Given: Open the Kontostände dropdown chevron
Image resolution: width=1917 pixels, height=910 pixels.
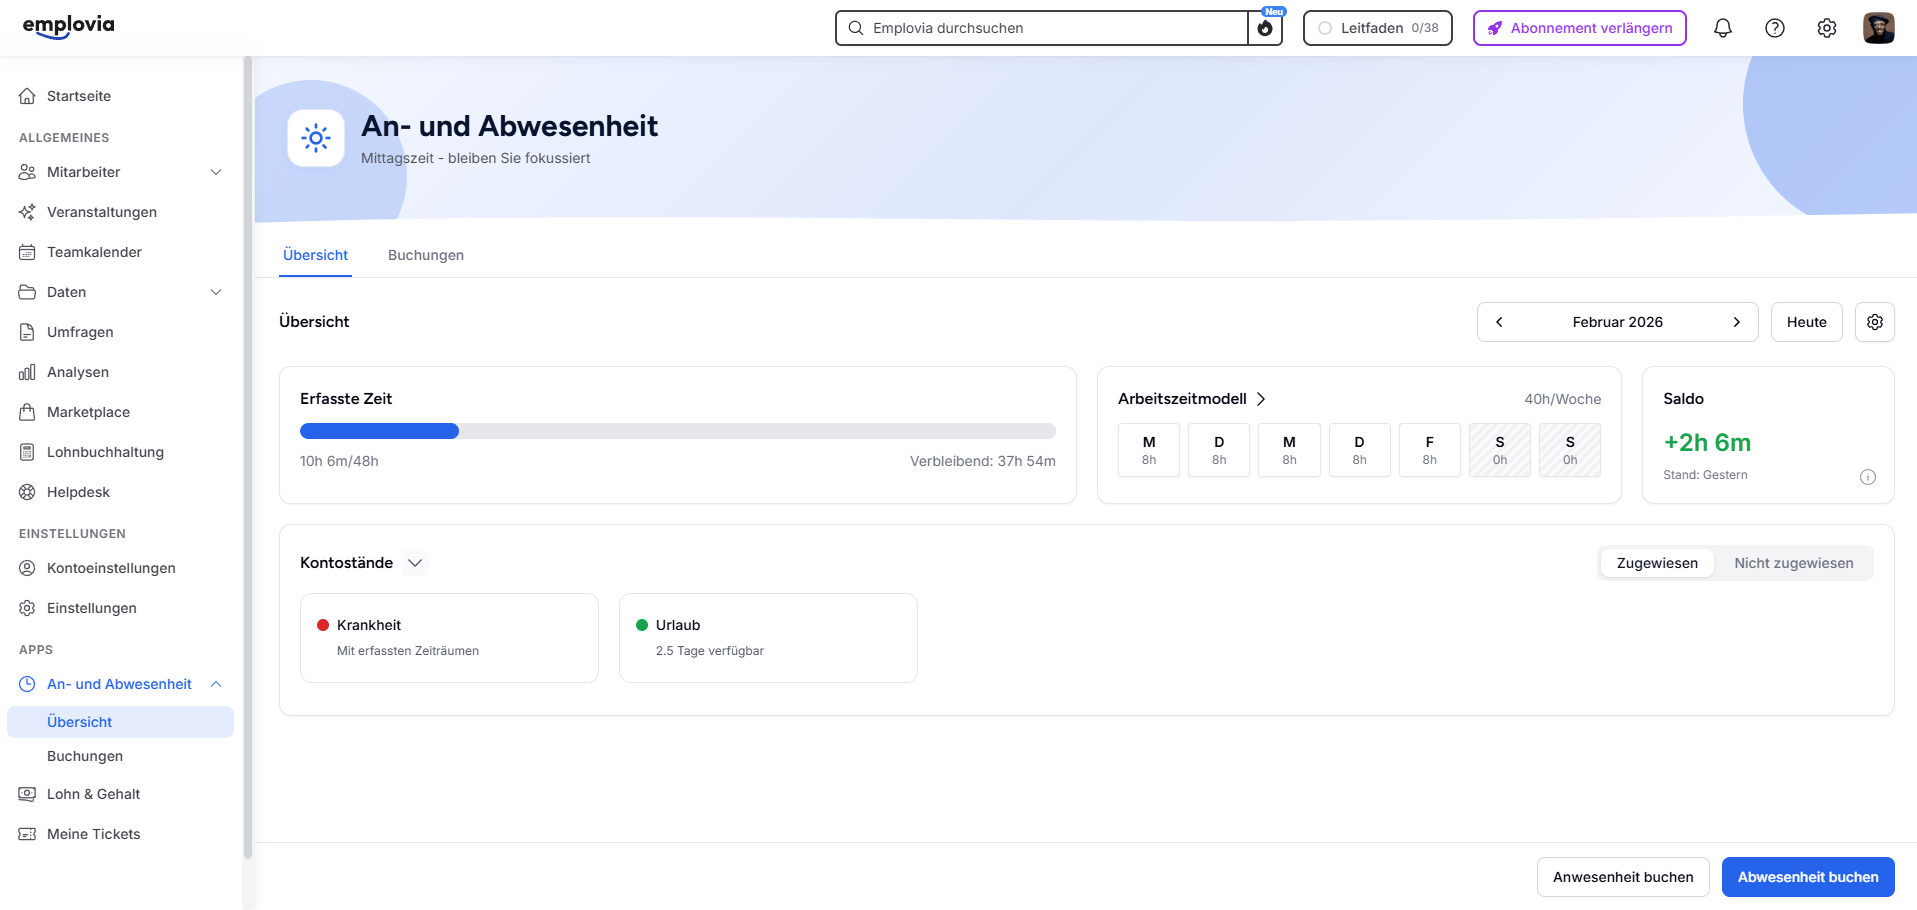Looking at the screenshot, I should [x=414, y=563].
